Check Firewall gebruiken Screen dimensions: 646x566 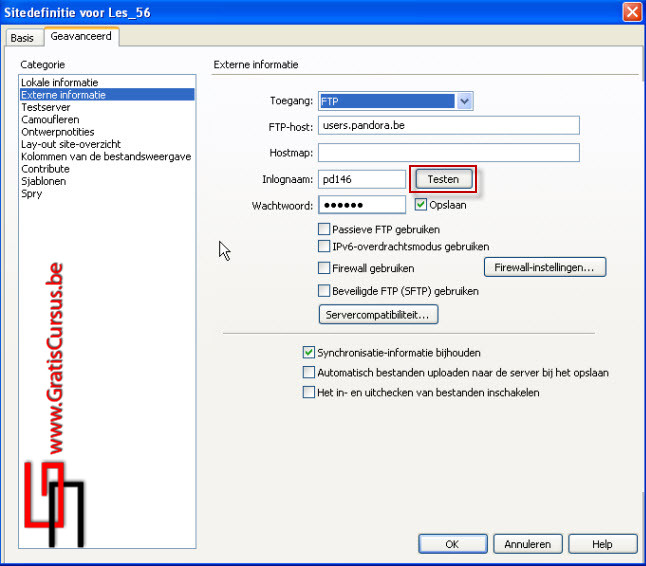point(324,268)
